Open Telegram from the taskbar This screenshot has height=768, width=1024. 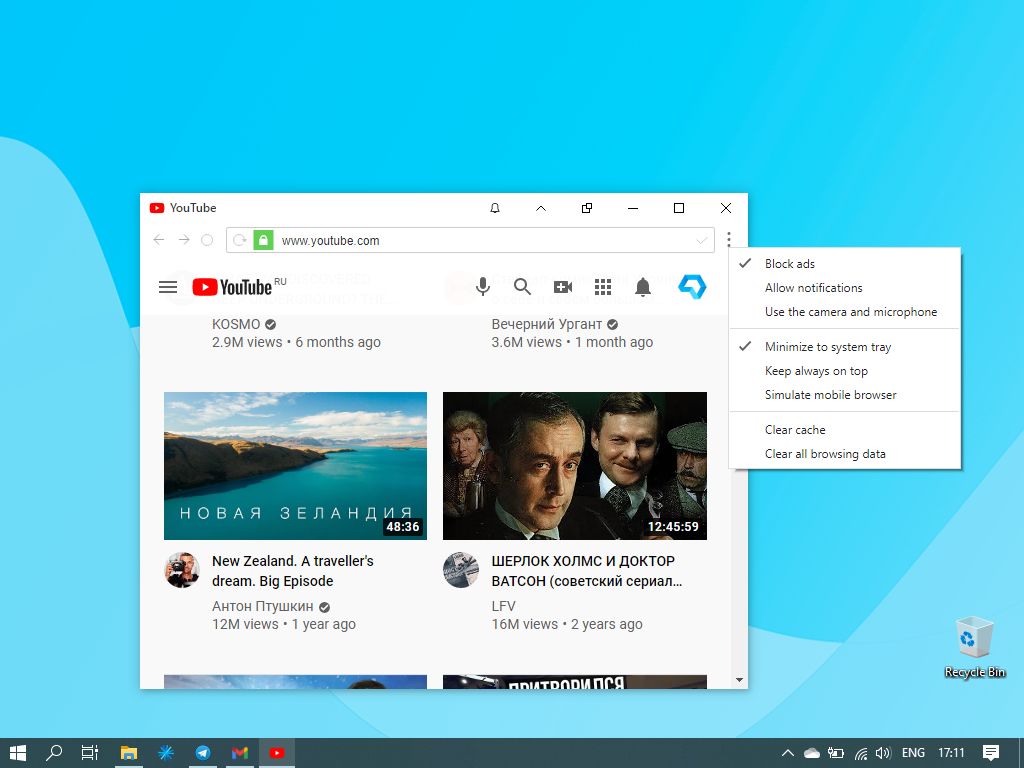pyautogui.click(x=203, y=753)
